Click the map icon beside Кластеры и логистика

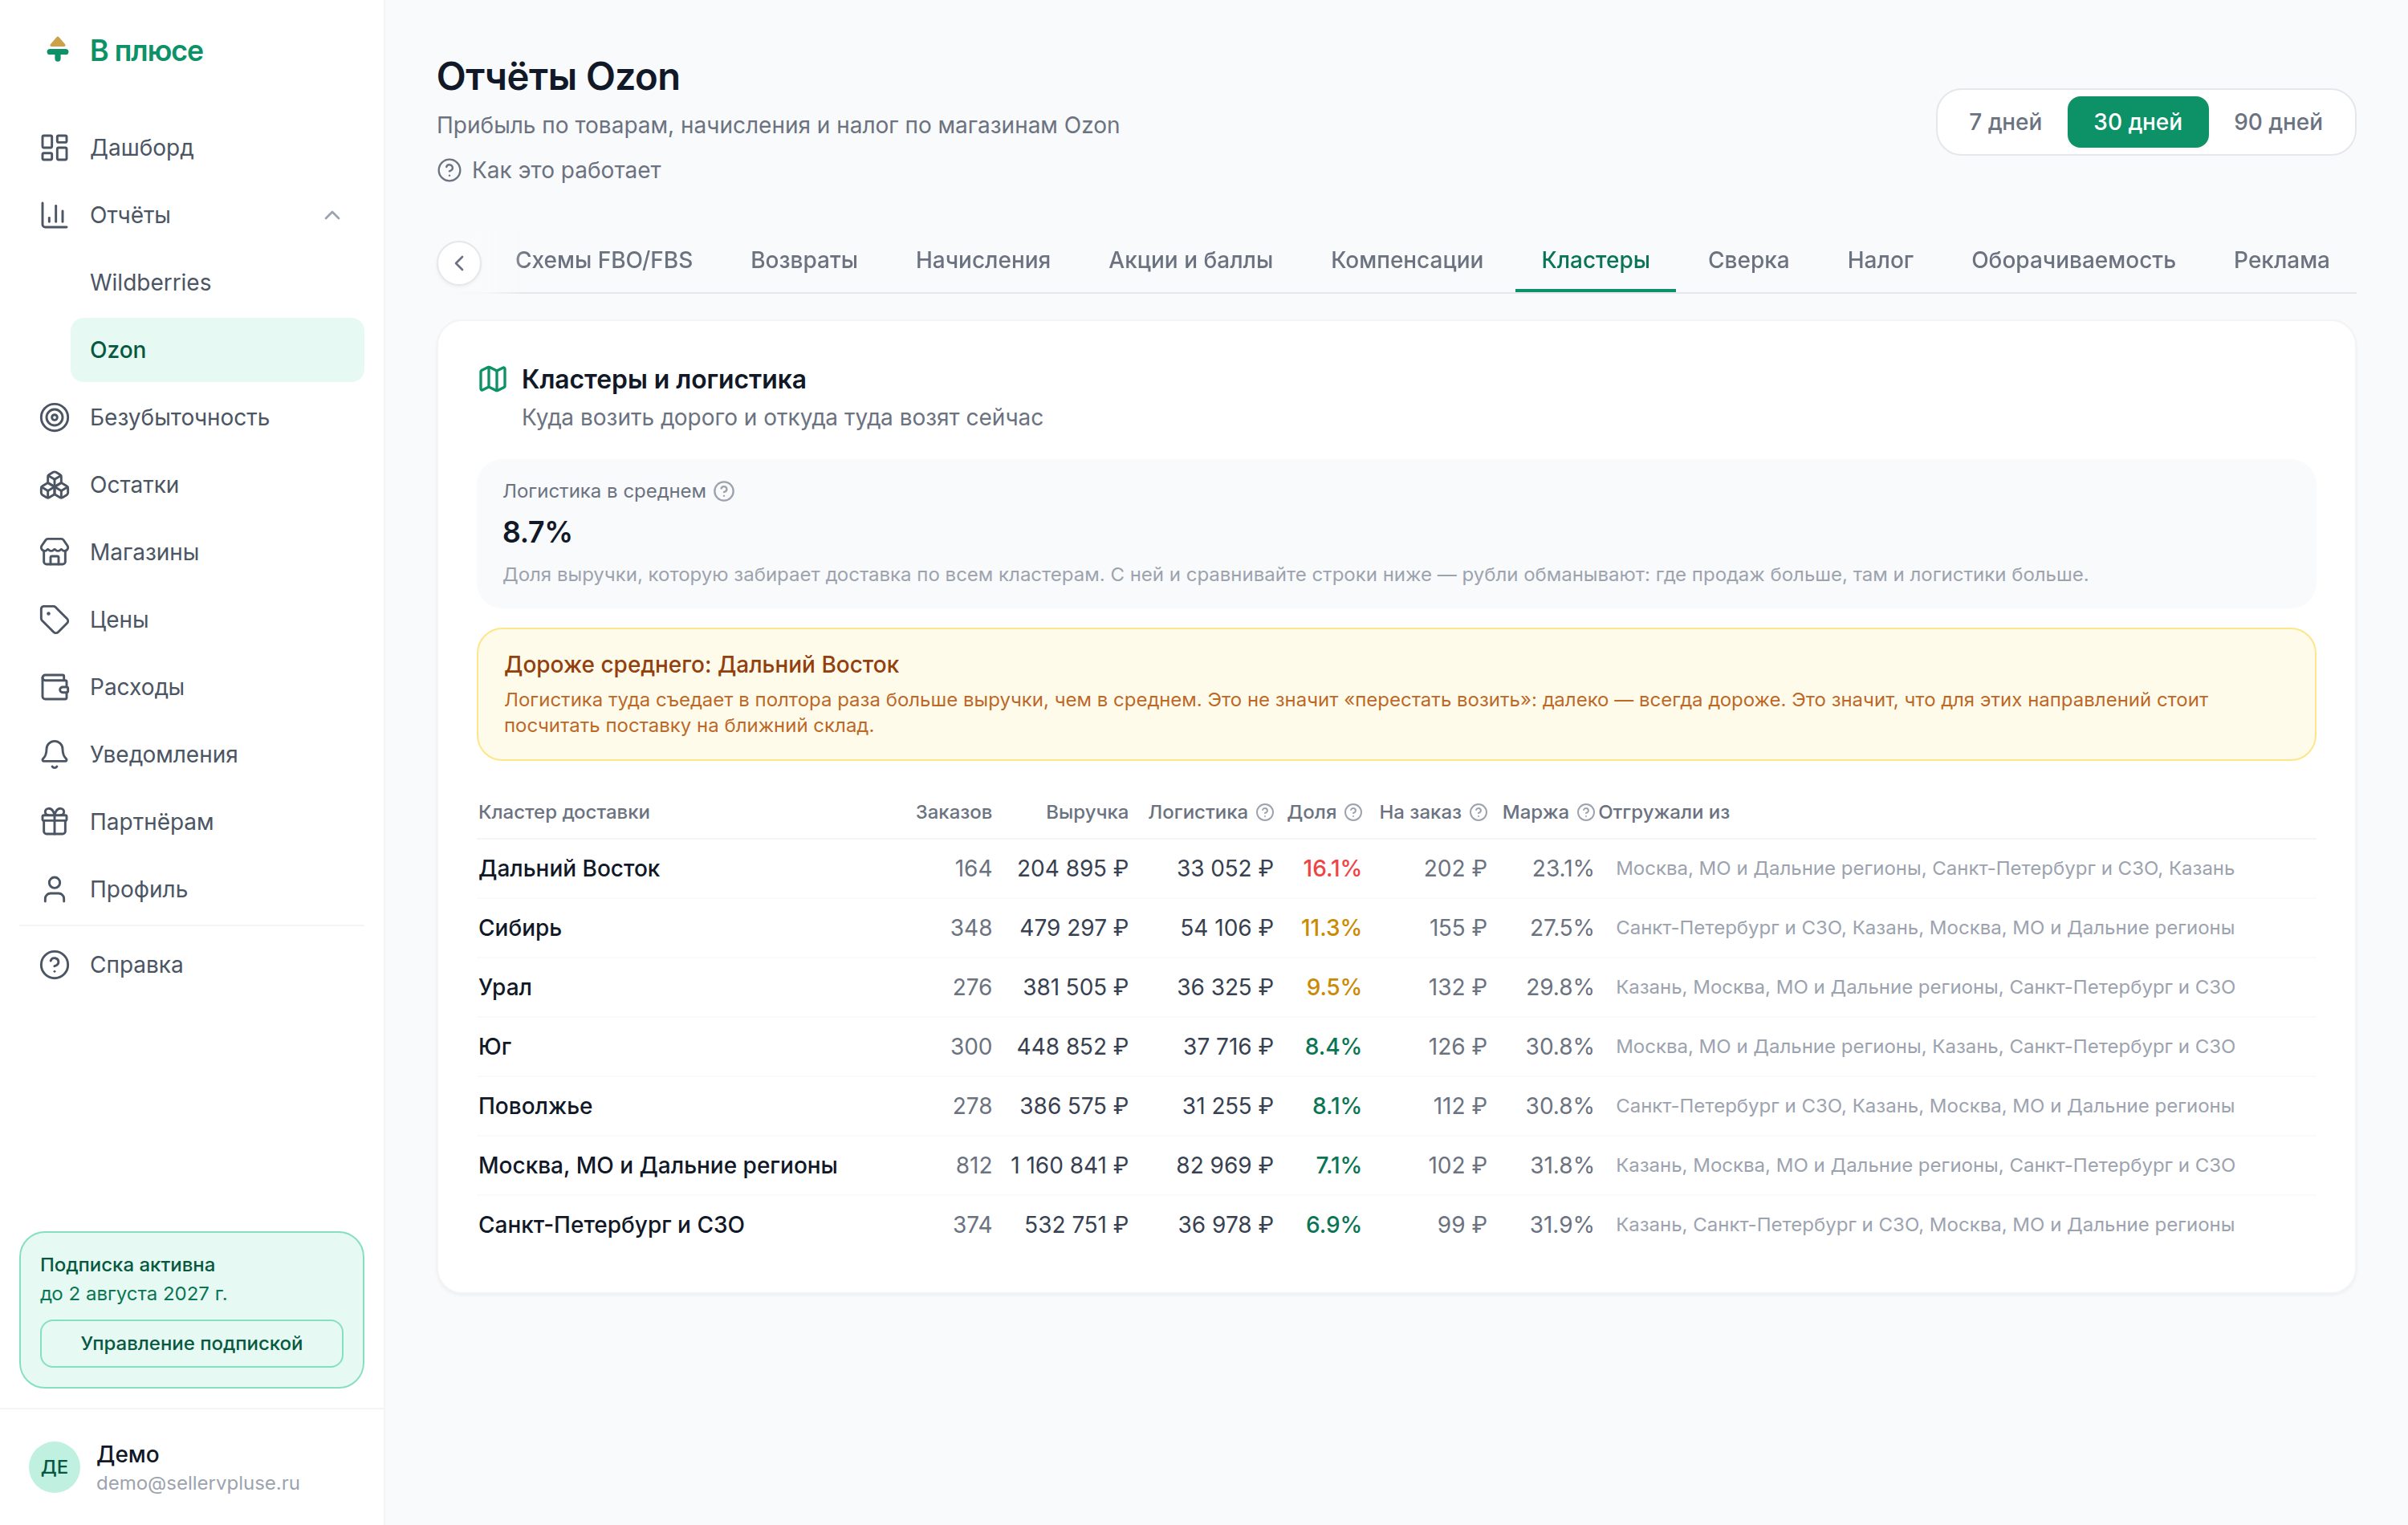coord(492,379)
